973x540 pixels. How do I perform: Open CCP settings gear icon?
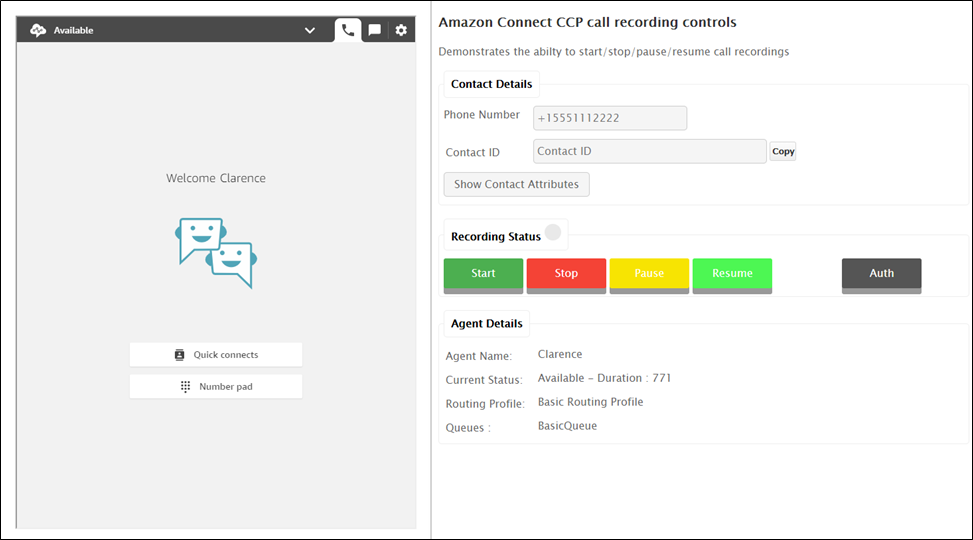pyautogui.click(x=401, y=30)
